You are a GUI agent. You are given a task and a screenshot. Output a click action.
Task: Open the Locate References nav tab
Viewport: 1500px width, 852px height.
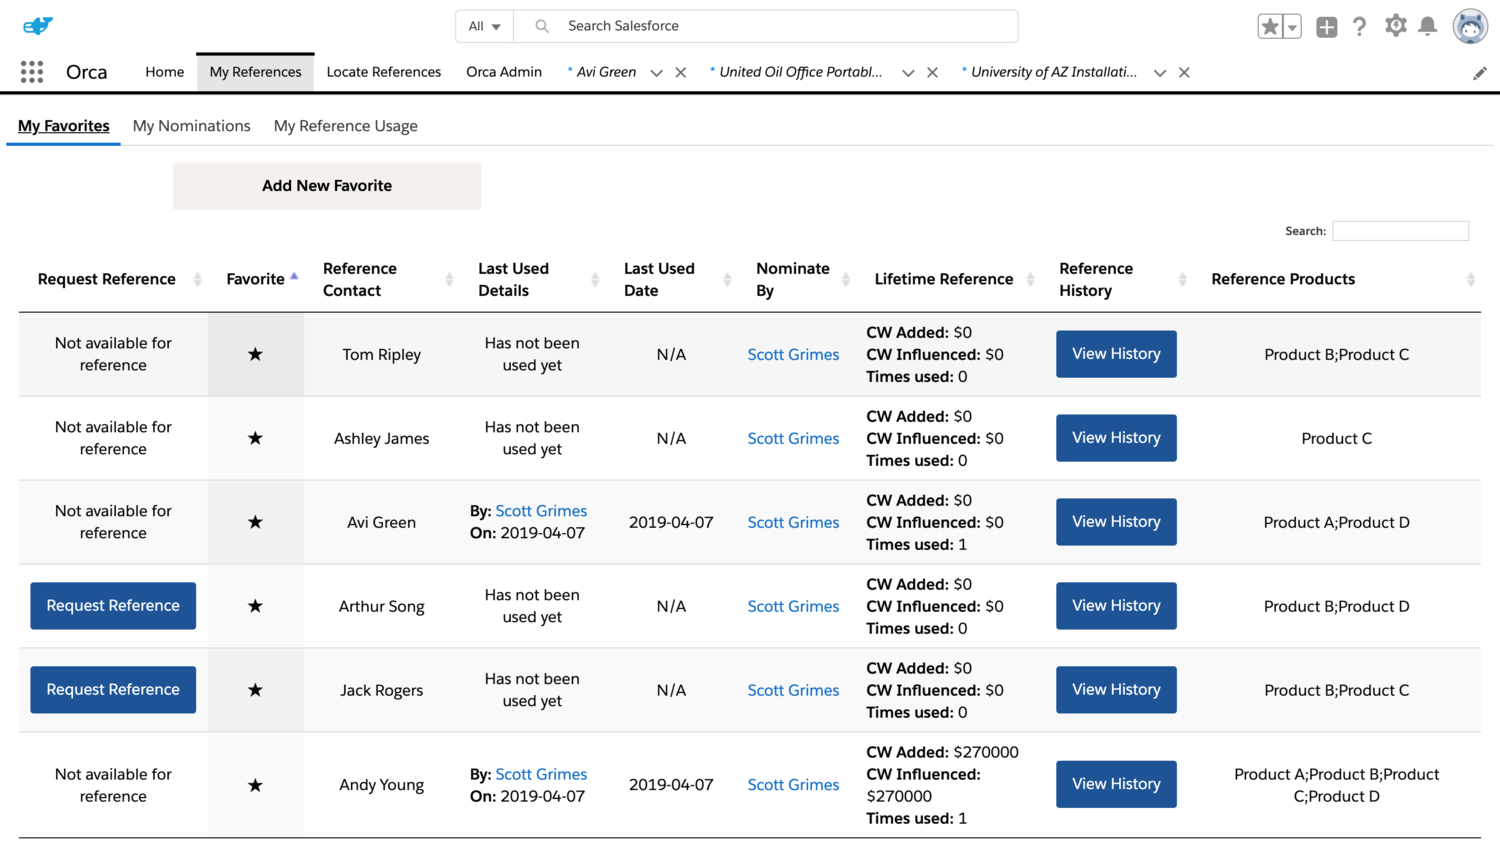coord(383,72)
